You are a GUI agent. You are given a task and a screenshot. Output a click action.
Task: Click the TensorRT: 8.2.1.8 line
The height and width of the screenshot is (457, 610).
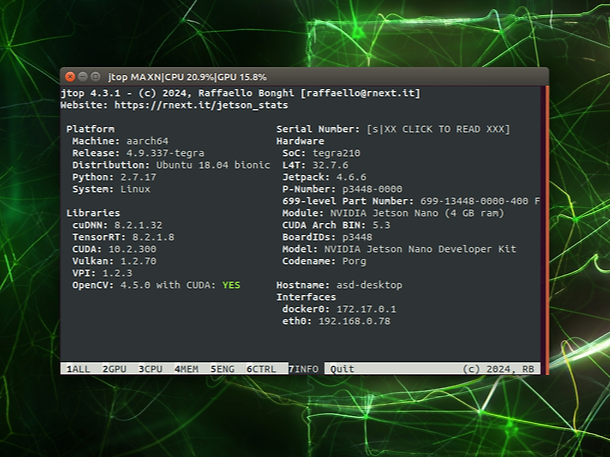tap(123, 237)
